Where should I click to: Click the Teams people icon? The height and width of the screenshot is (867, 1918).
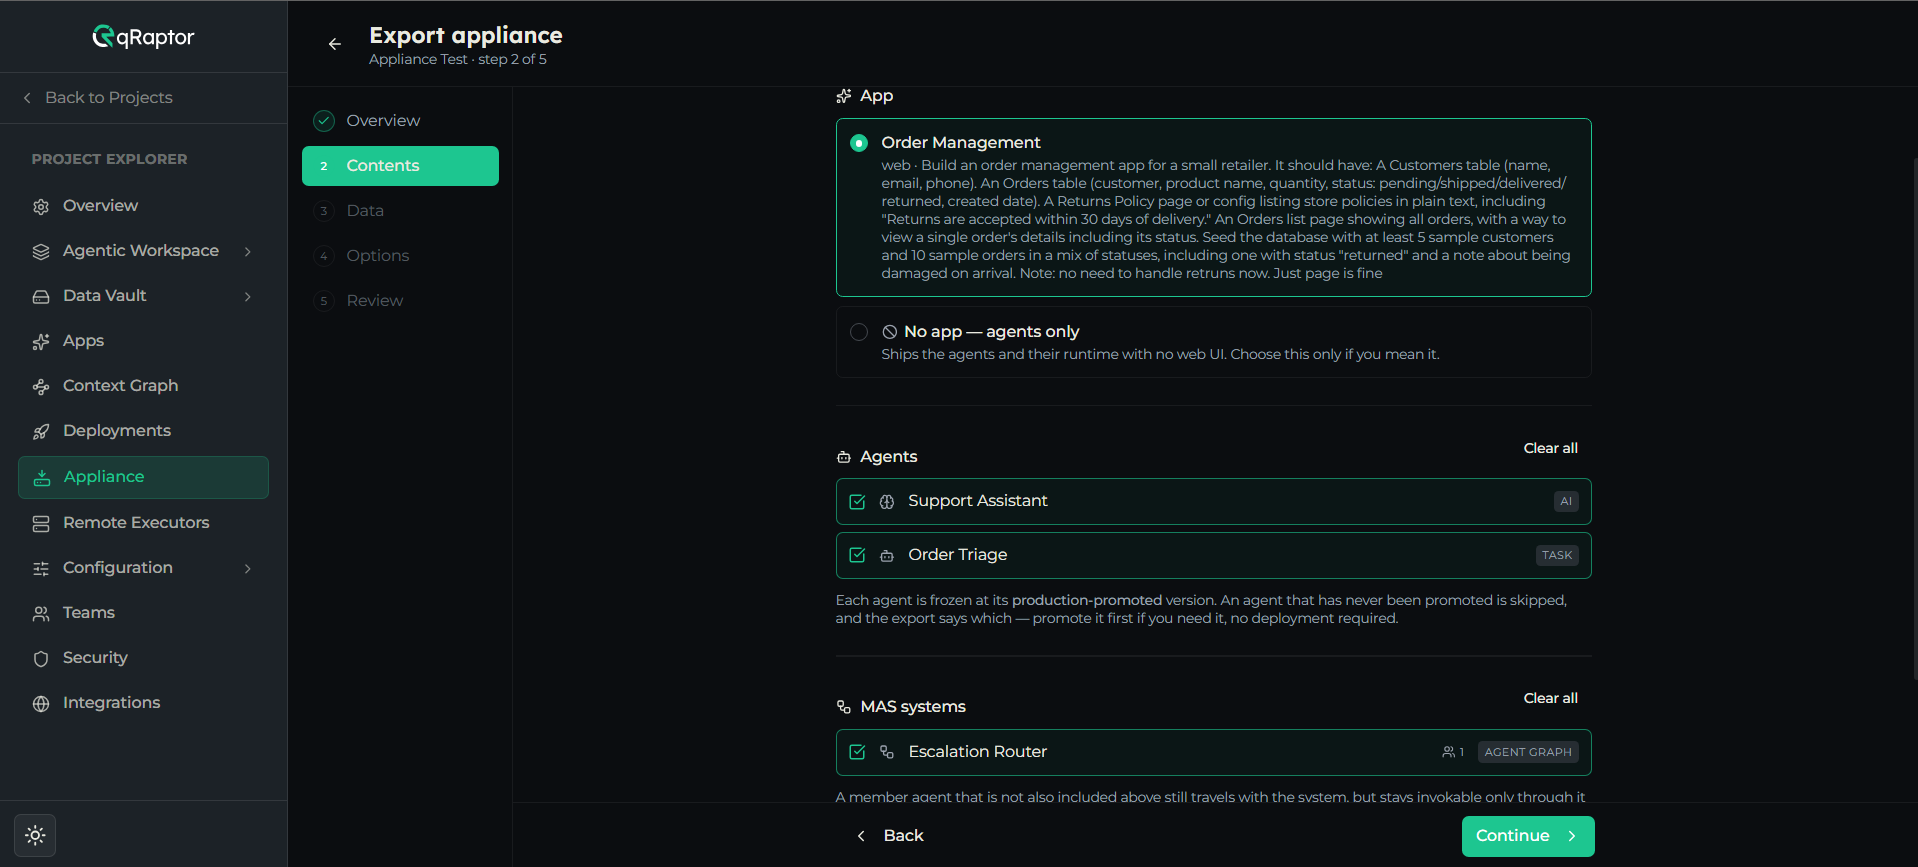click(x=41, y=613)
